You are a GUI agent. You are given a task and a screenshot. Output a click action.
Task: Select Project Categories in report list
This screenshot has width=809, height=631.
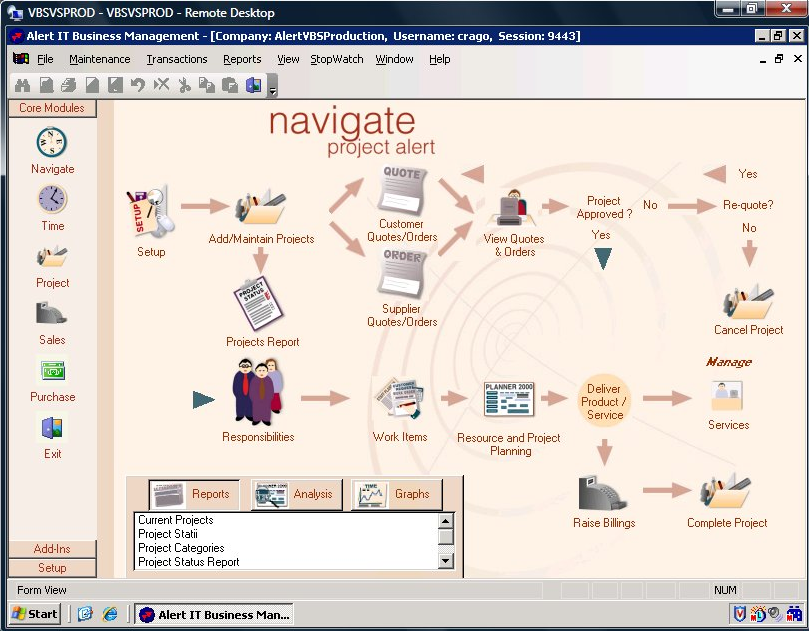coord(181,548)
